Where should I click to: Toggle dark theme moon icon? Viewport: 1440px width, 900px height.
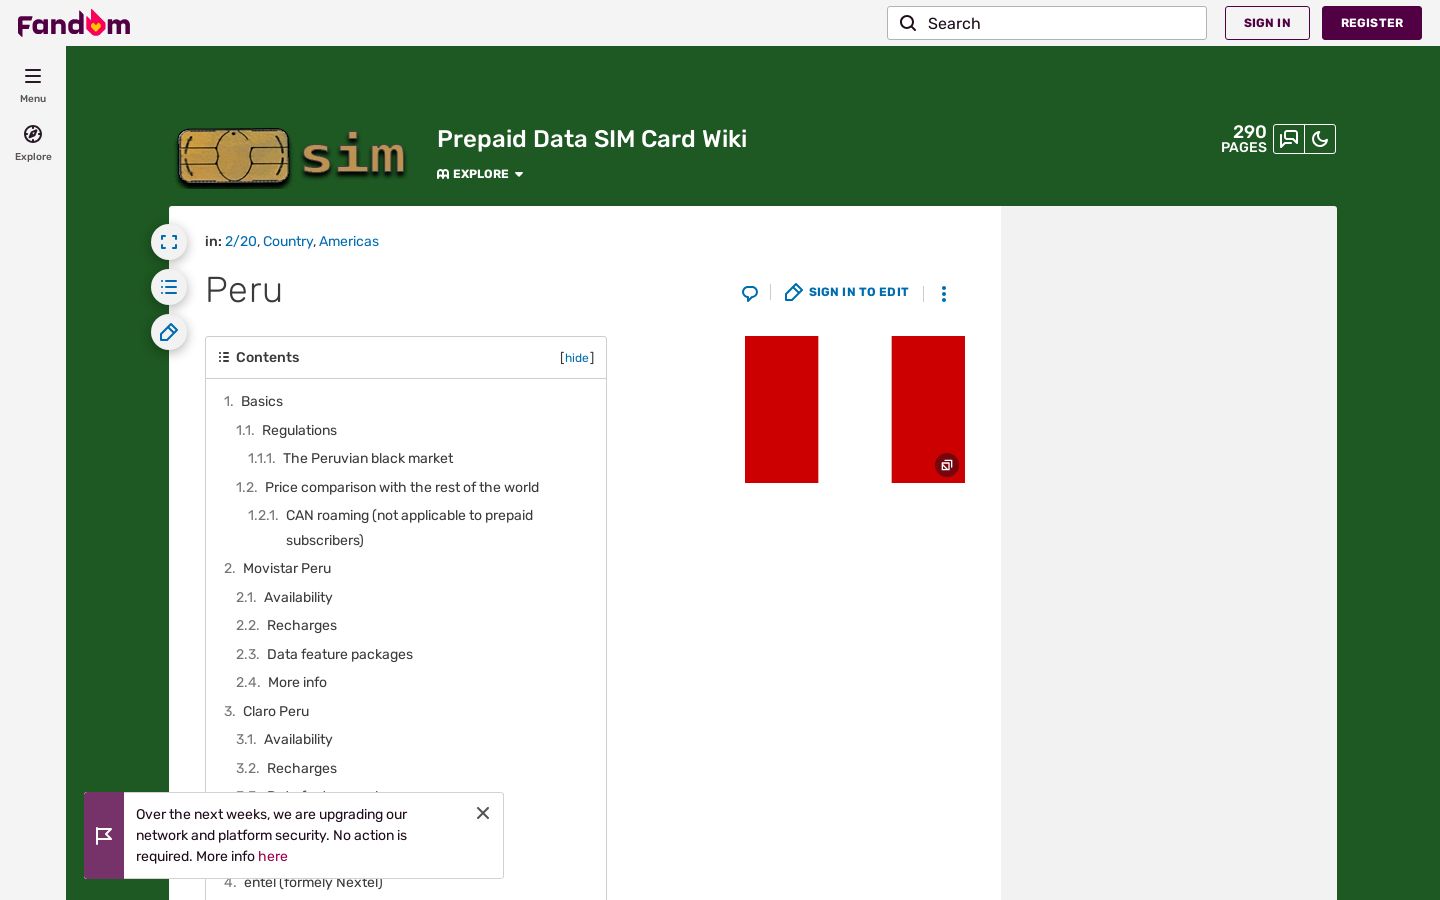point(1320,139)
